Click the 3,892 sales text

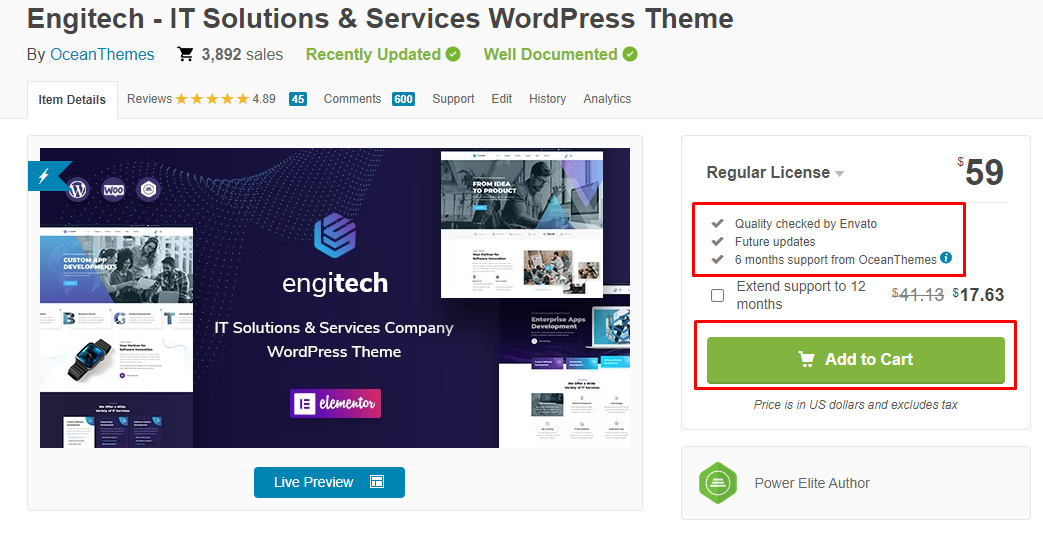click(242, 55)
